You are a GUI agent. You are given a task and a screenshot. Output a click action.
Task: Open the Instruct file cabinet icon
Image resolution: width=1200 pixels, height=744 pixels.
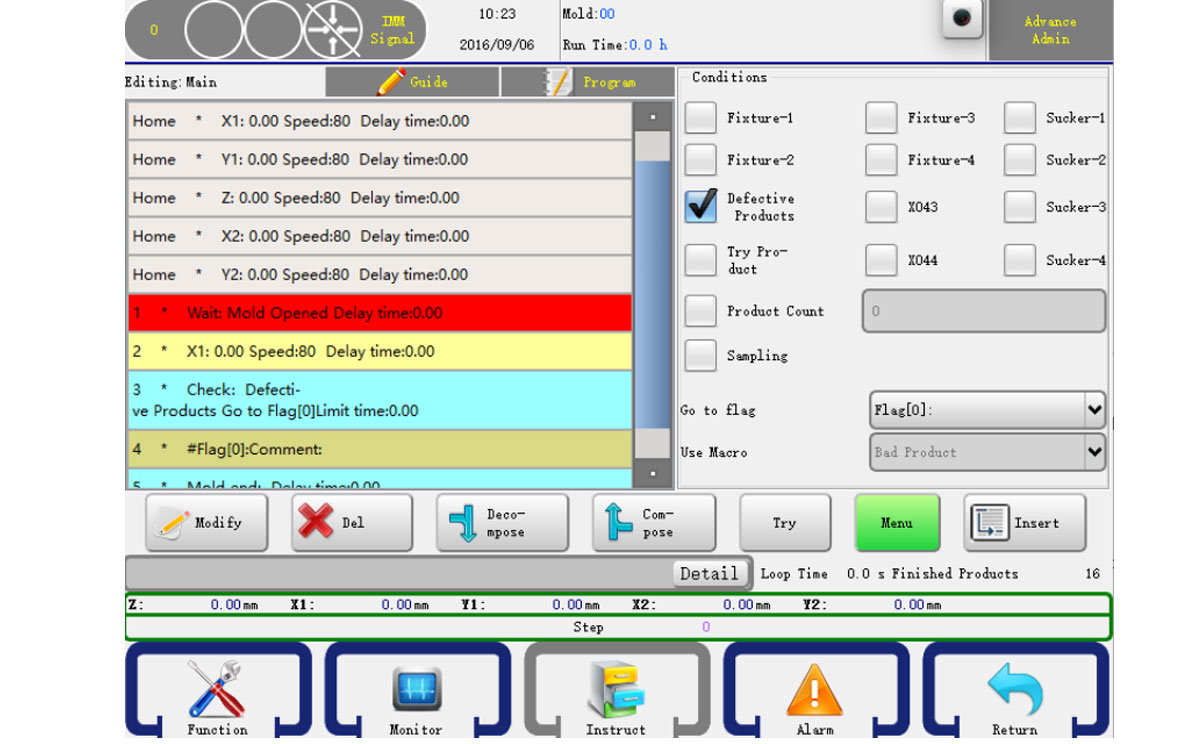616,689
